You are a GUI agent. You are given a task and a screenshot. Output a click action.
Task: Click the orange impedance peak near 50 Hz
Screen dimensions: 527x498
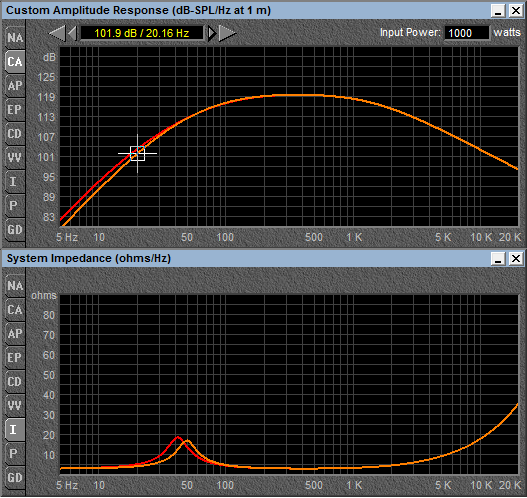tap(187, 441)
